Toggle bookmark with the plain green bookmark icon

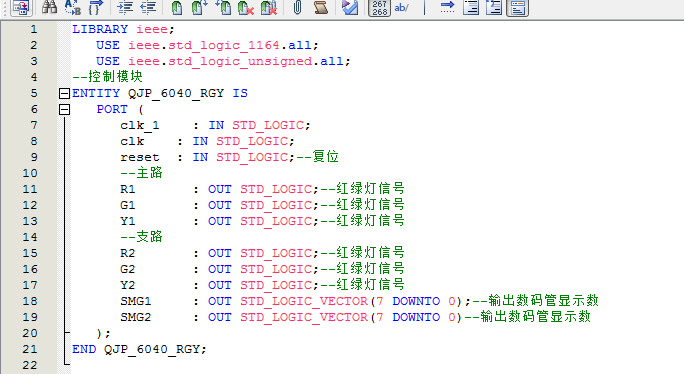177,8
